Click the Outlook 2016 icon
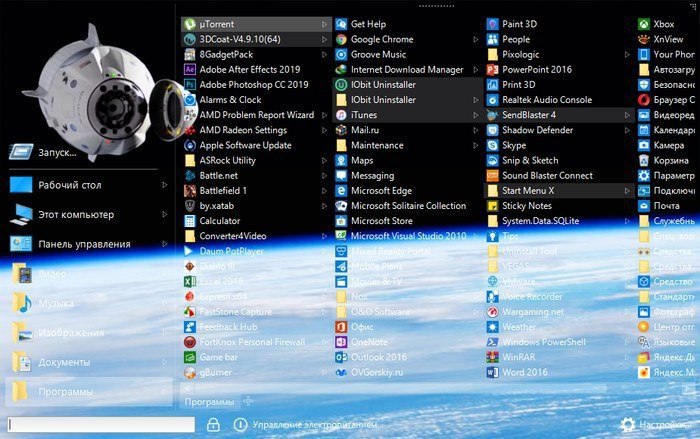The width and height of the screenshot is (700, 439). point(341,357)
